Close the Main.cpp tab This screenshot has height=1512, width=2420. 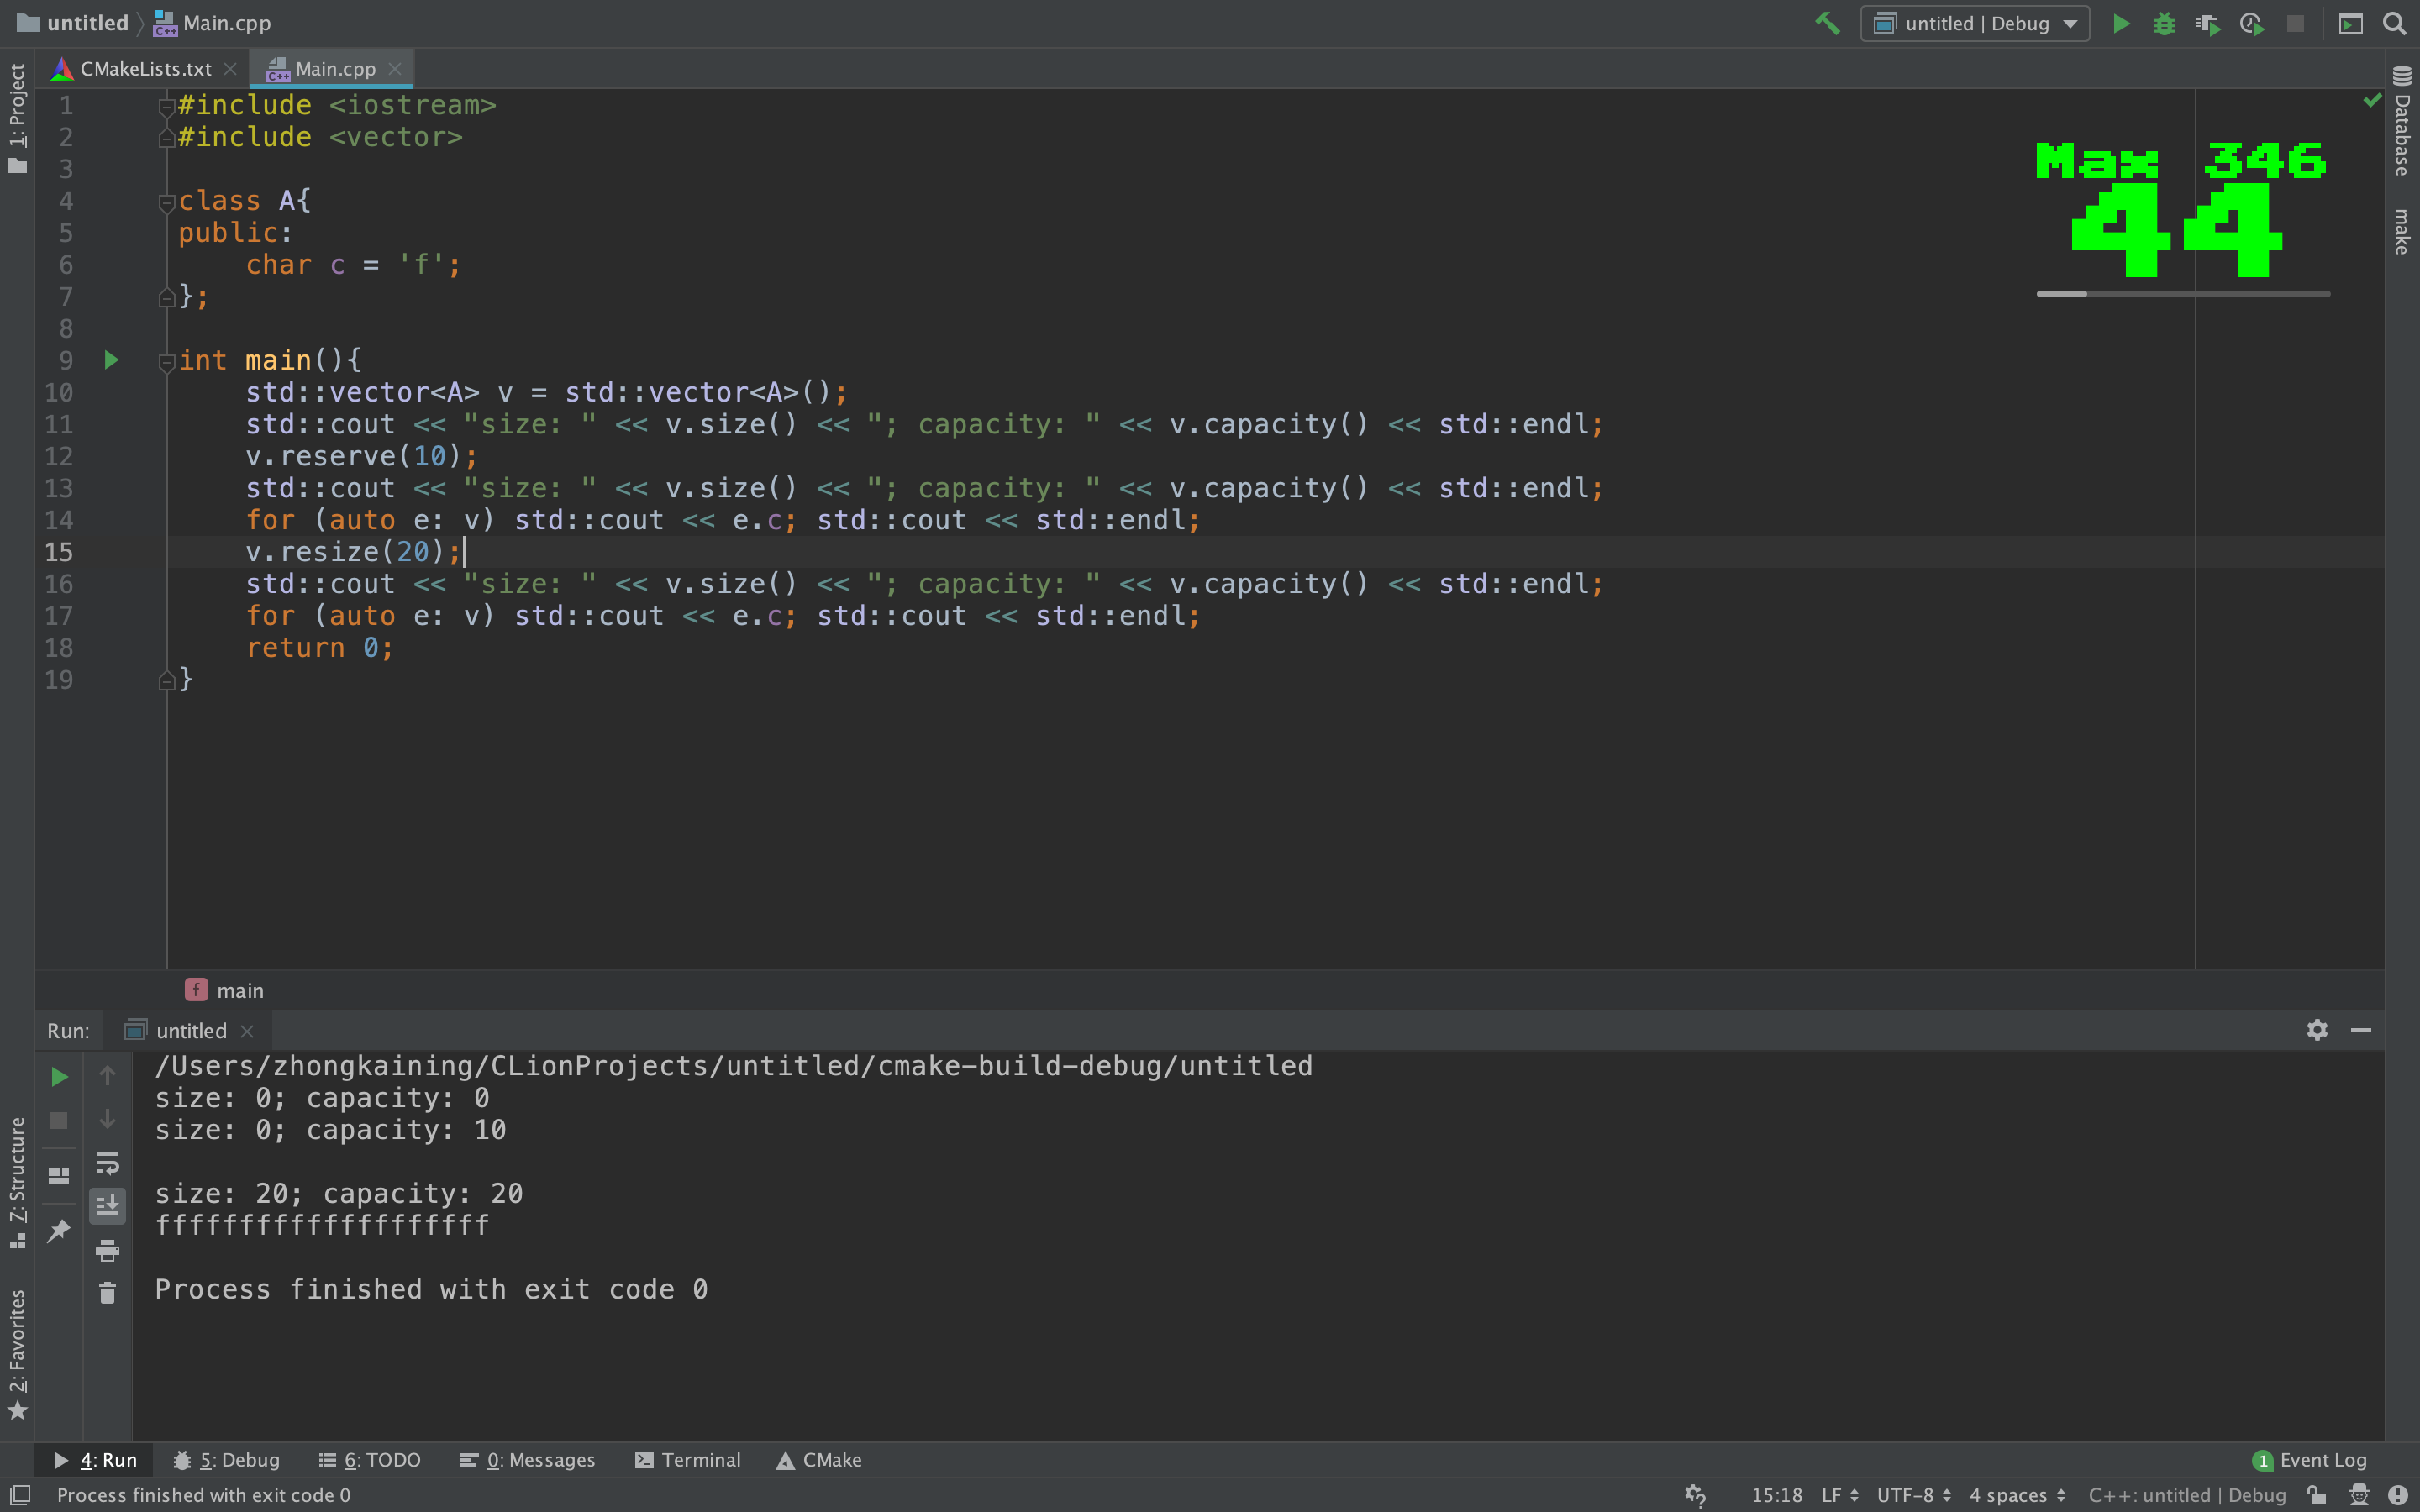click(x=395, y=69)
